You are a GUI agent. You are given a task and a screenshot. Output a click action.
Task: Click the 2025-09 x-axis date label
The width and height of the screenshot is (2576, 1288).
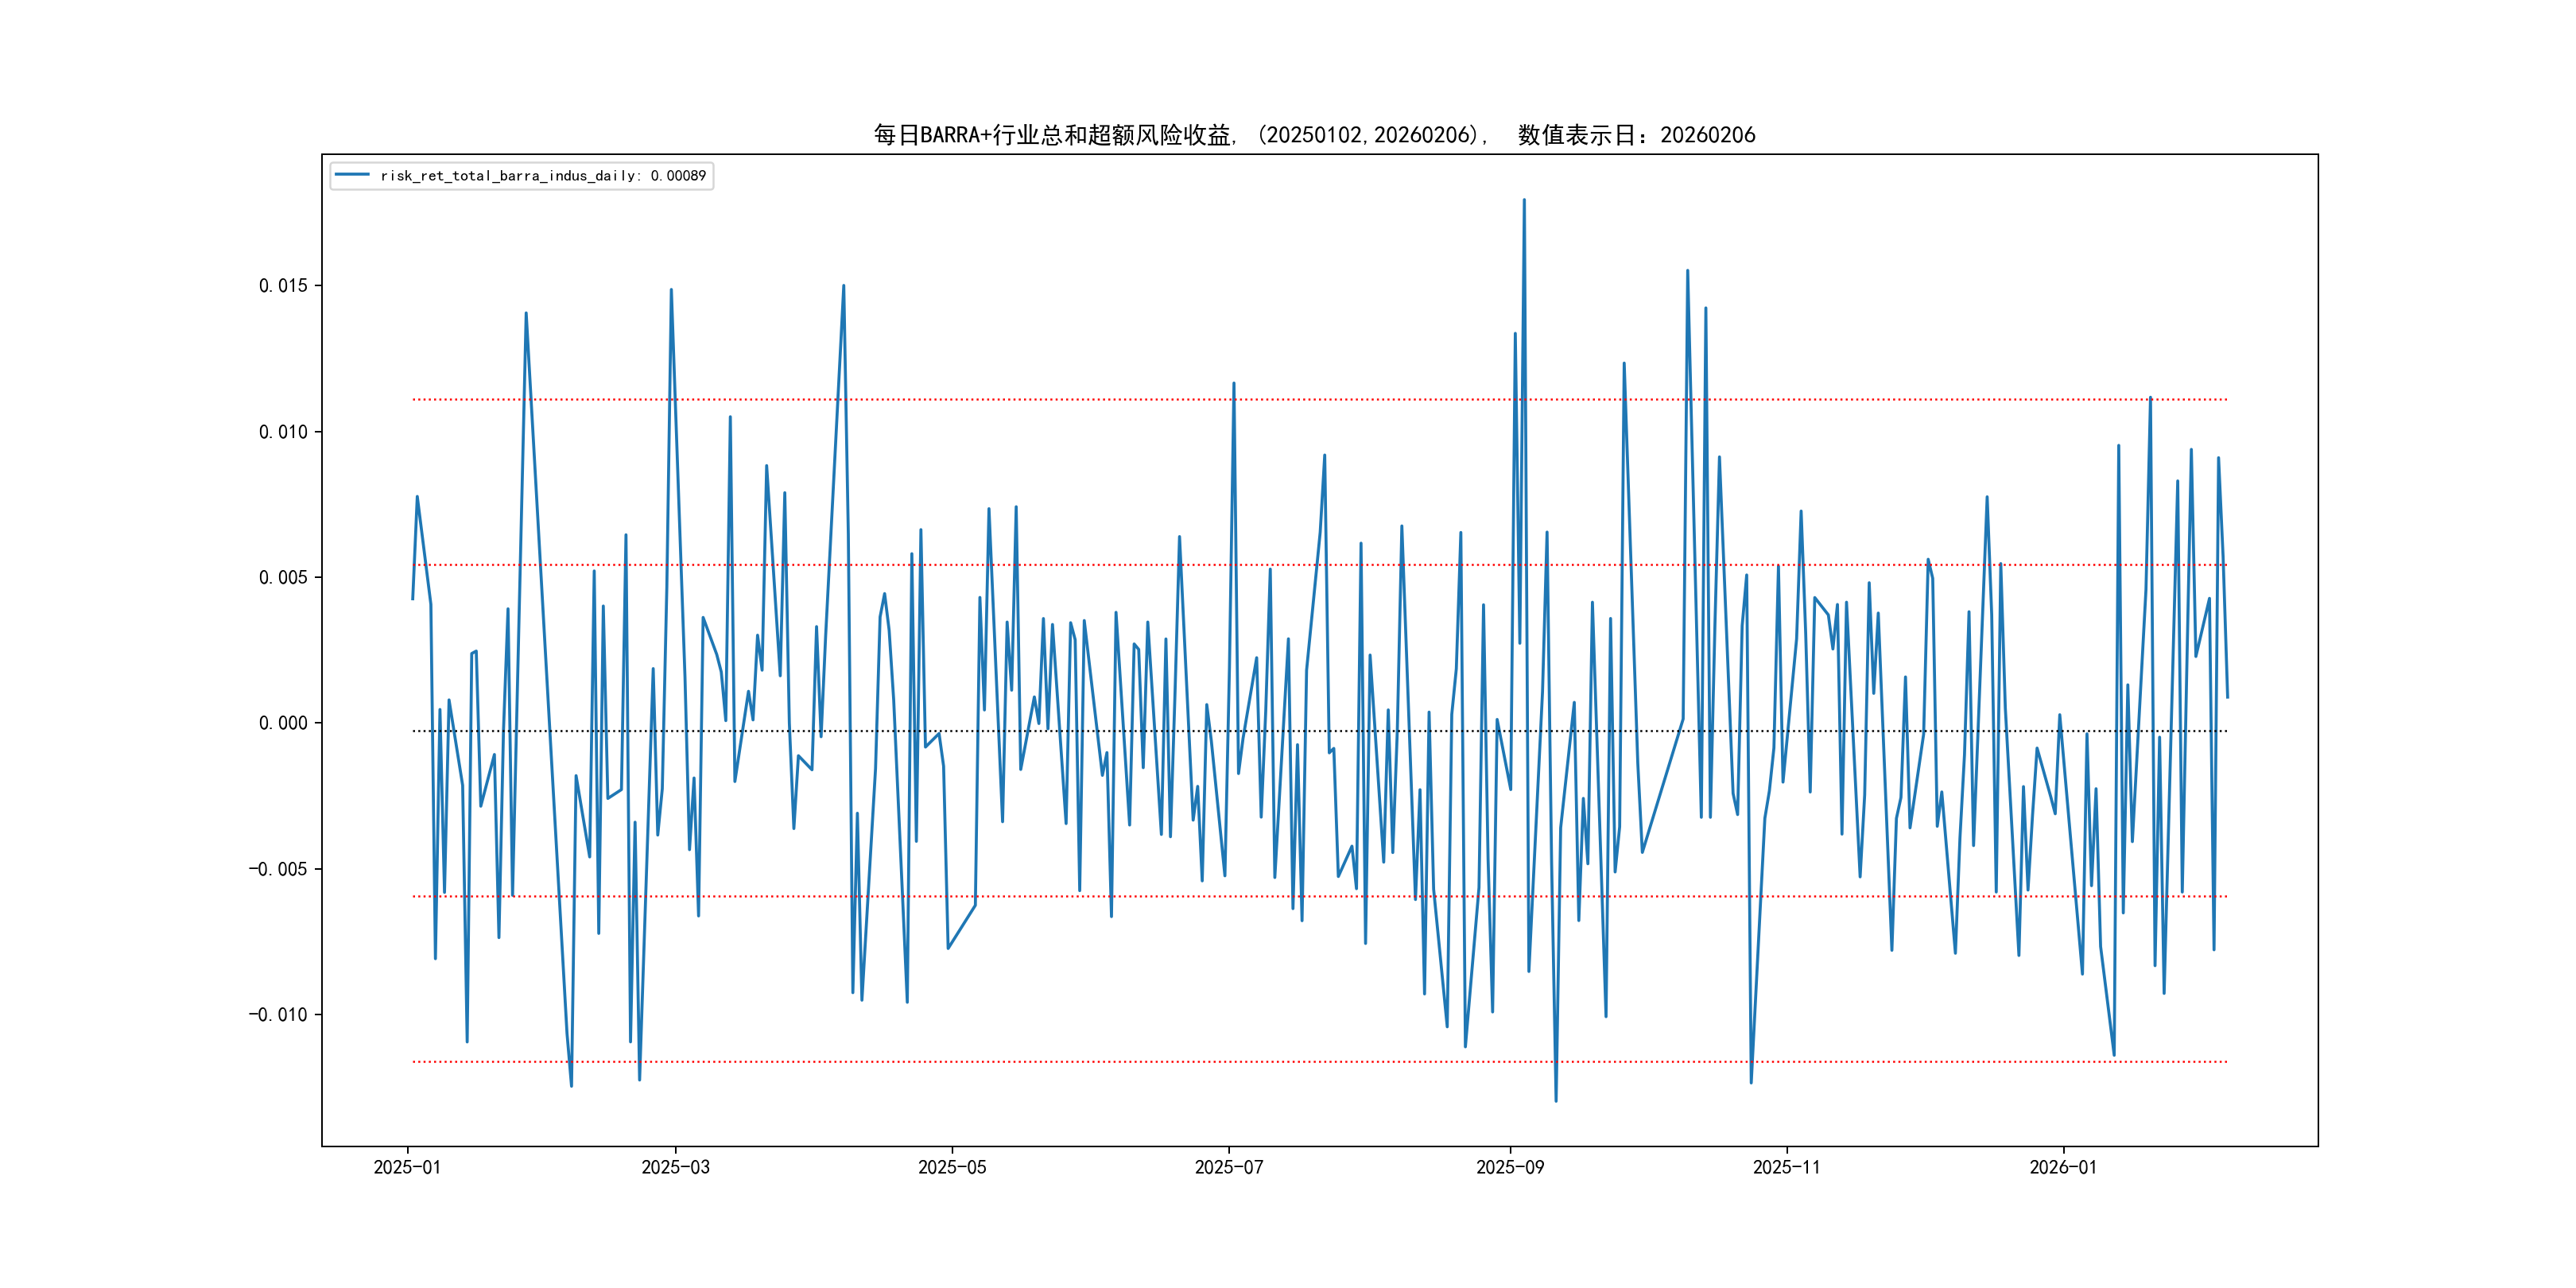[1510, 1167]
